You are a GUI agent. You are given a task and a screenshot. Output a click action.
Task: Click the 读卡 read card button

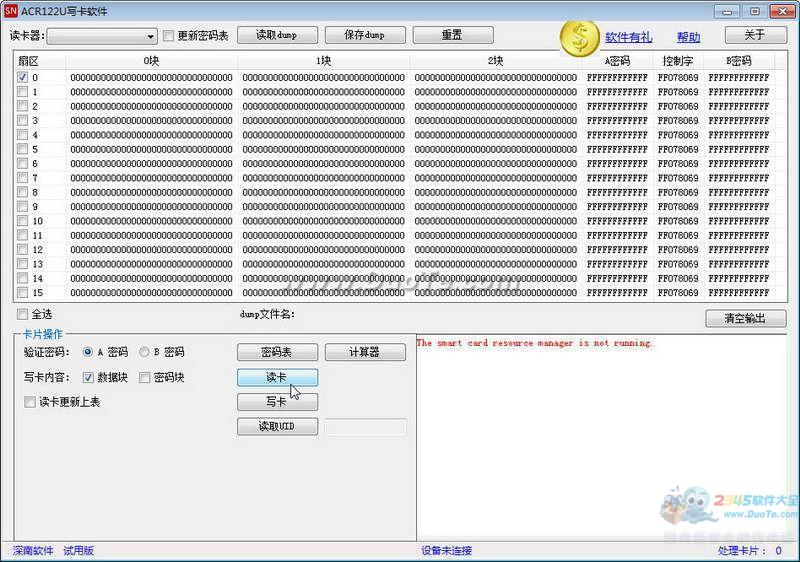click(x=277, y=377)
